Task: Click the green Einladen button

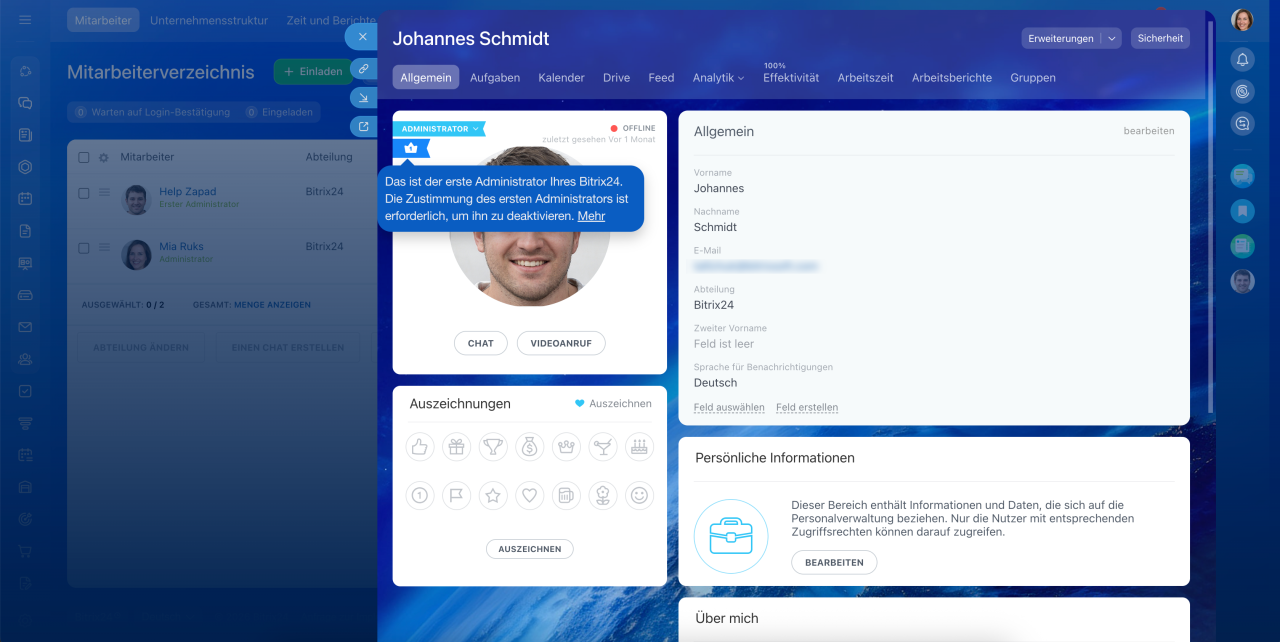Action: click(313, 72)
